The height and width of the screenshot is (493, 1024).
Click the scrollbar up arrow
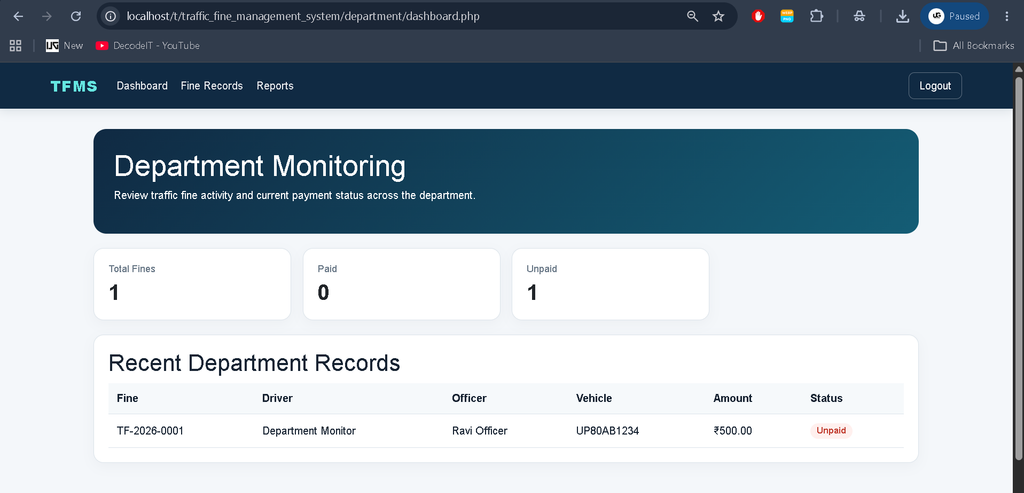tap(1018, 69)
